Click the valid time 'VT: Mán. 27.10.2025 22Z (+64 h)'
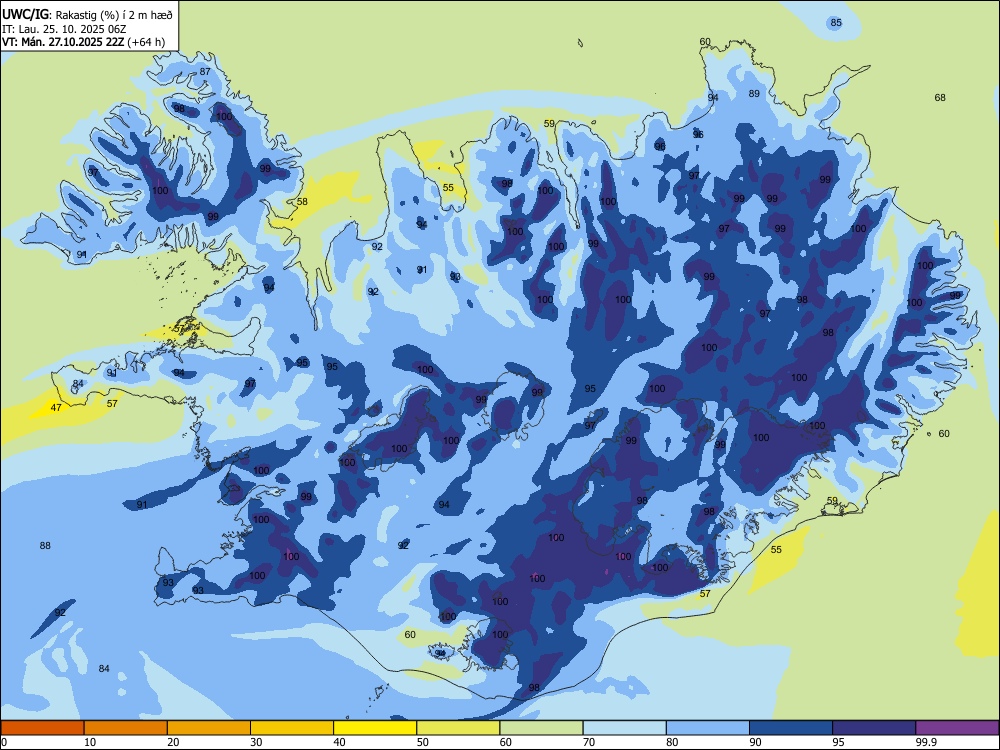 pyautogui.click(x=84, y=42)
